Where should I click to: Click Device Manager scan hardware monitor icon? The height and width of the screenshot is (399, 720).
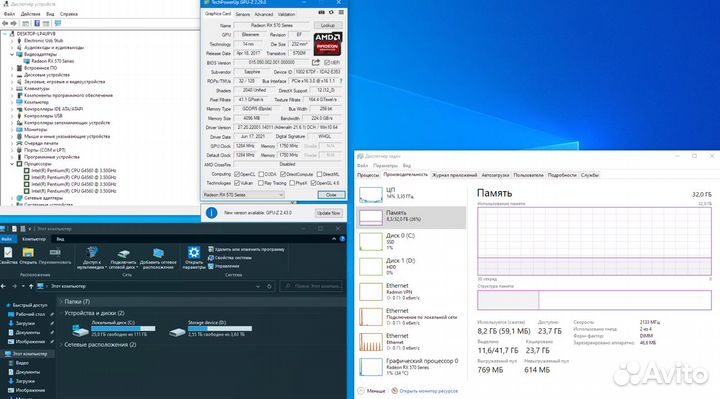58,23
